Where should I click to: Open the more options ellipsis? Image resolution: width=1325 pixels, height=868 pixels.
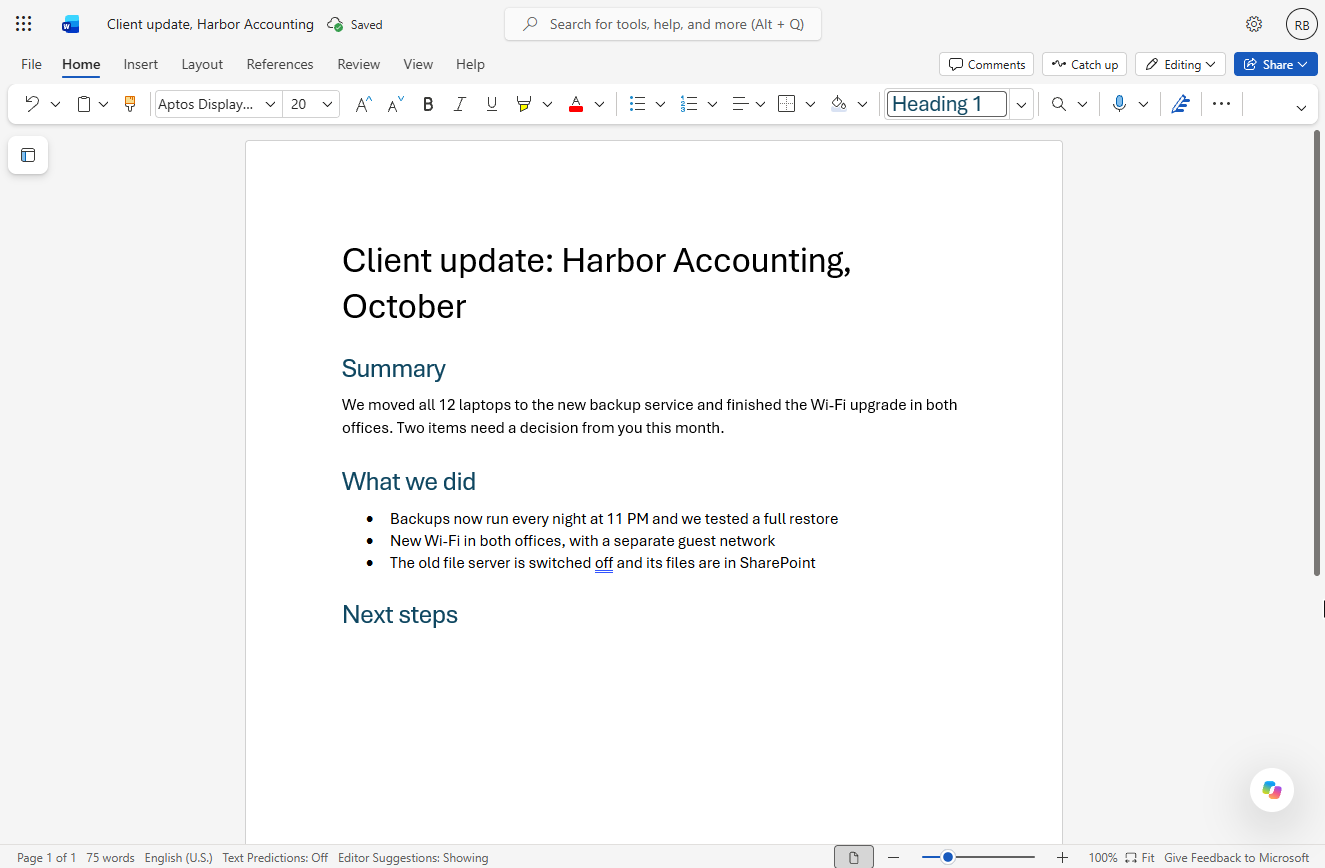pos(1221,104)
